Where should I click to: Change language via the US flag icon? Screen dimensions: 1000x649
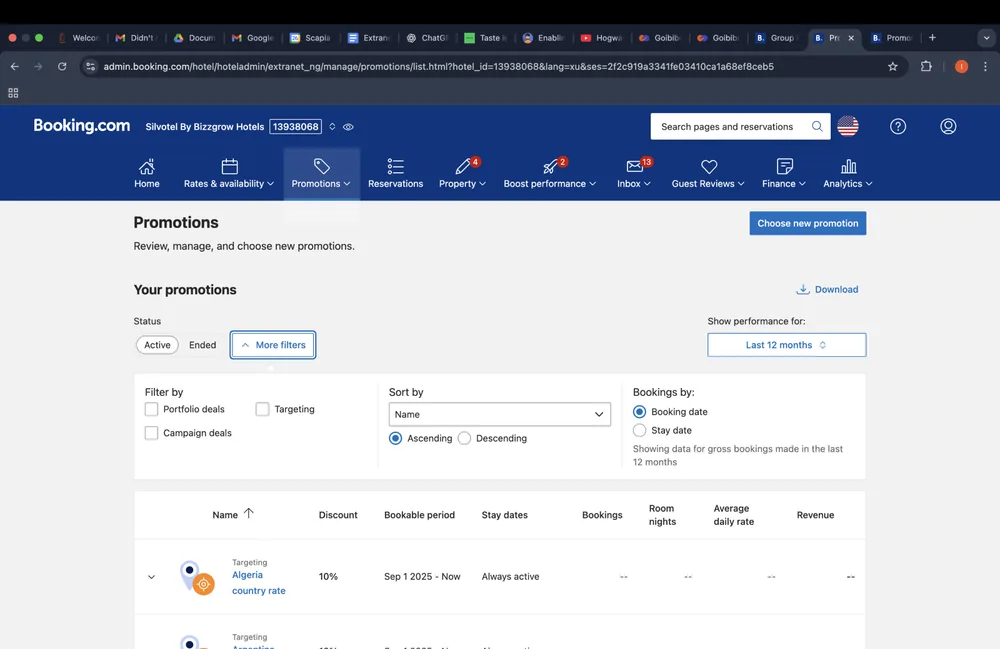pyautogui.click(x=848, y=126)
